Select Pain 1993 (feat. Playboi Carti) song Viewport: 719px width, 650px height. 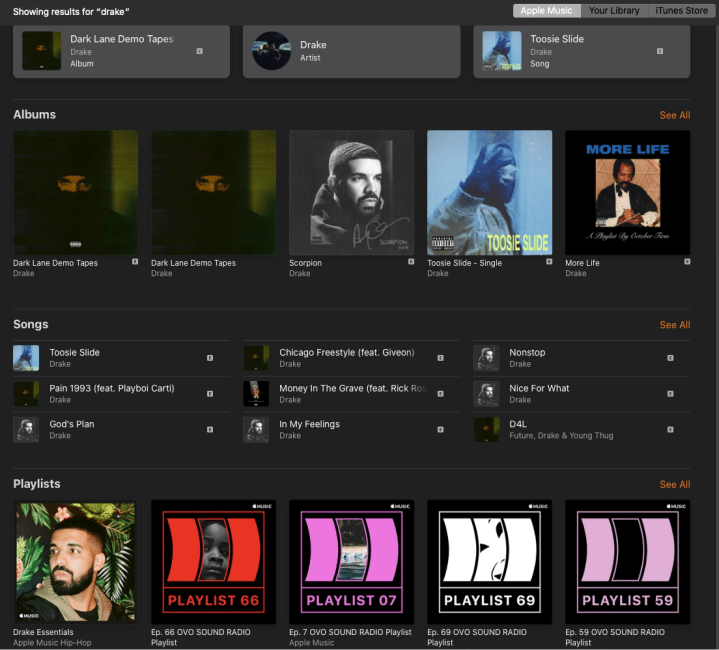[122, 394]
